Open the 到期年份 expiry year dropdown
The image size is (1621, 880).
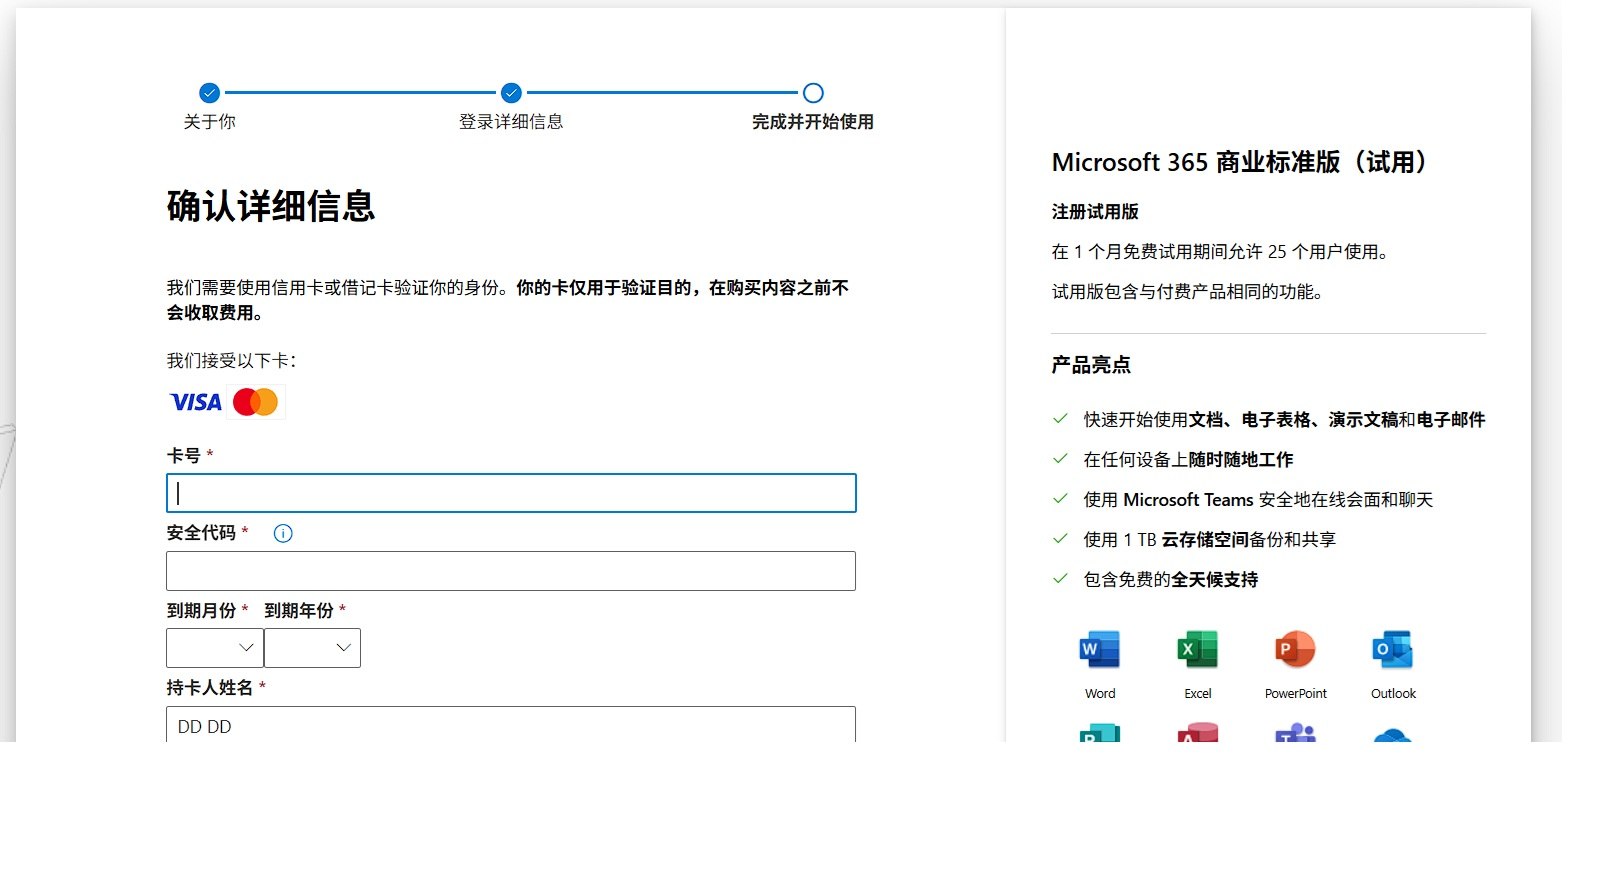(312, 648)
